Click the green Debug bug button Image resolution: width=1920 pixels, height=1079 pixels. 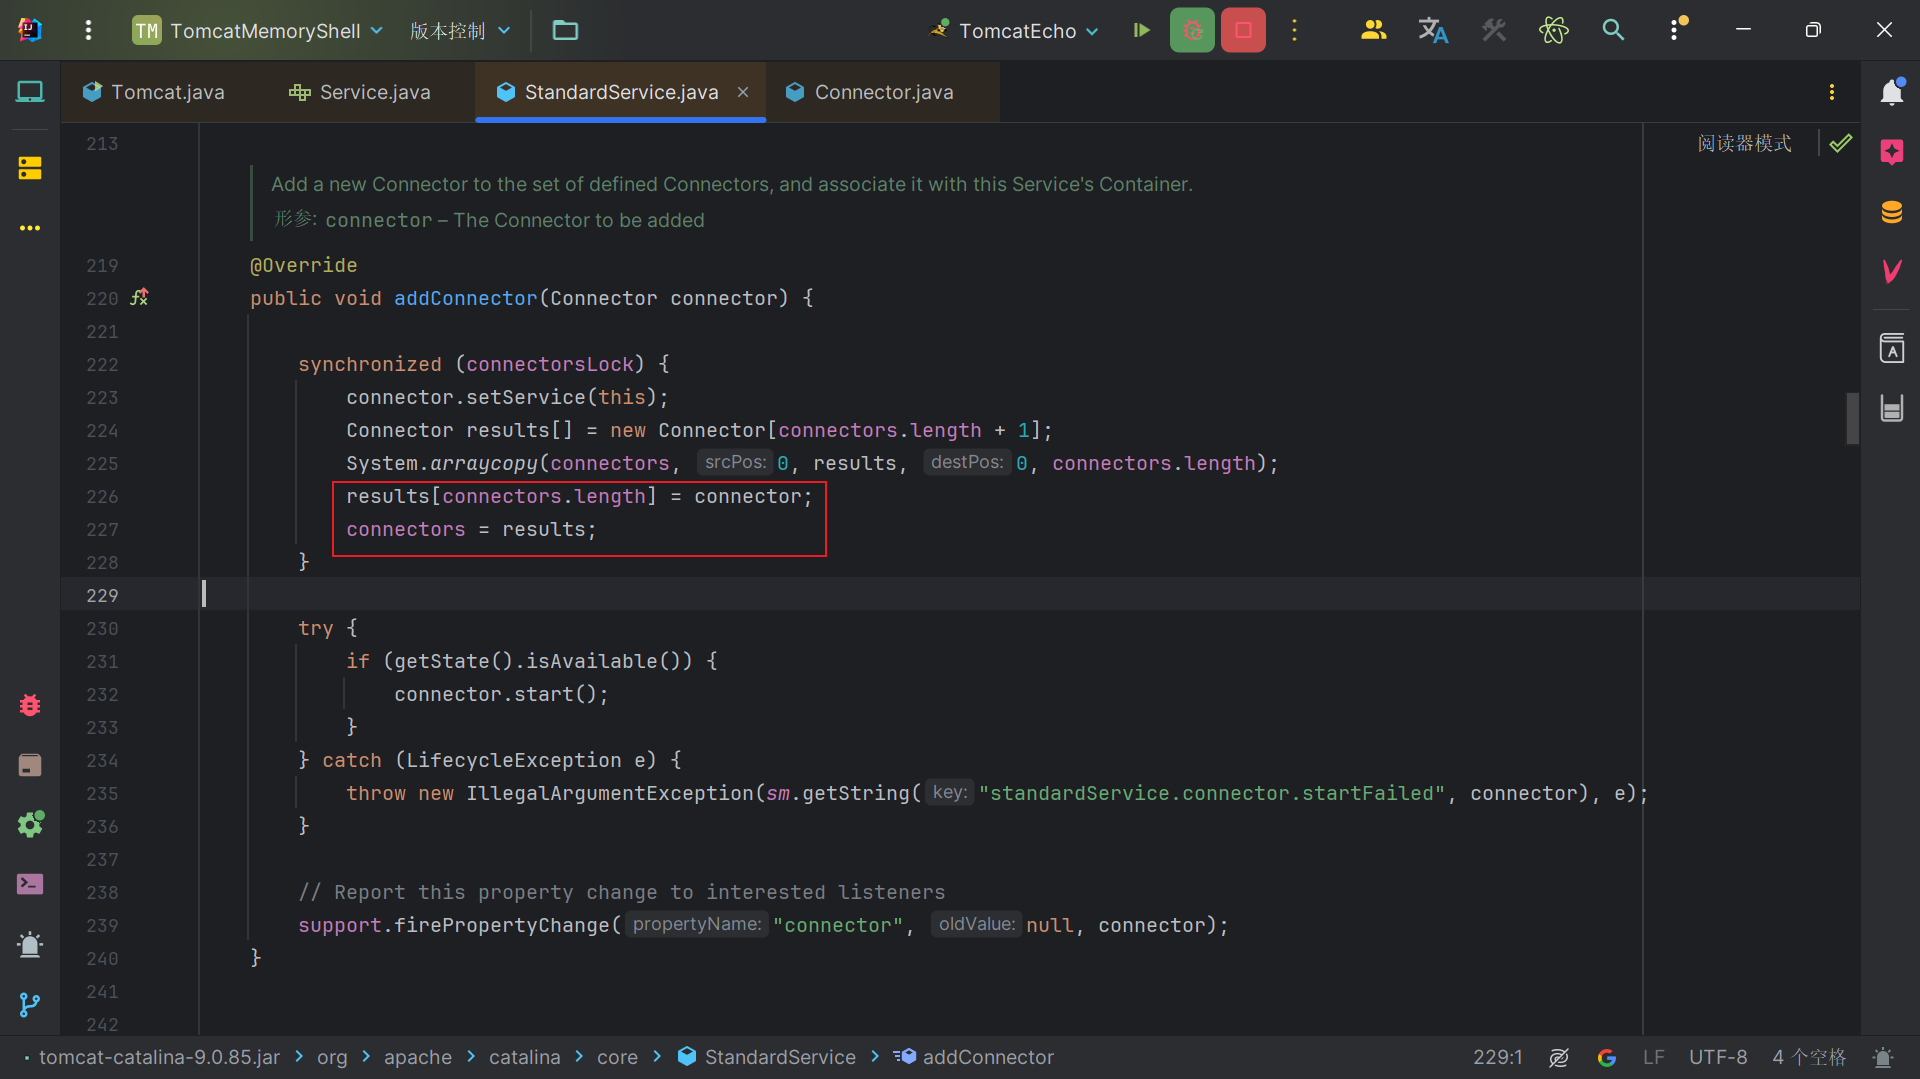pyautogui.click(x=1192, y=30)
